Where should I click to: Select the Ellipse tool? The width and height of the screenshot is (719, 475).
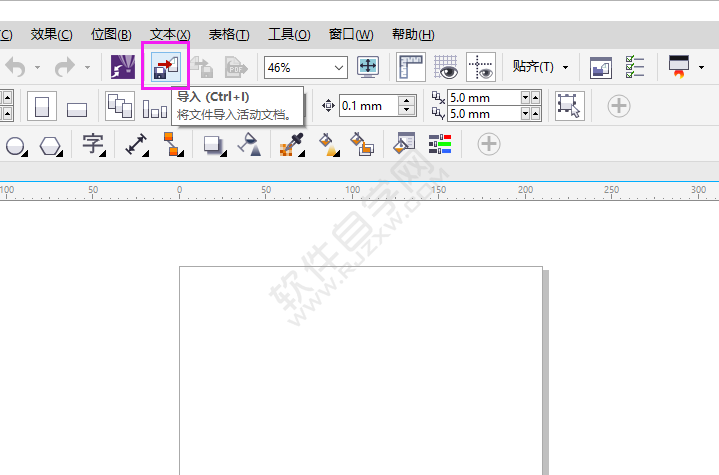click(16, 146)
